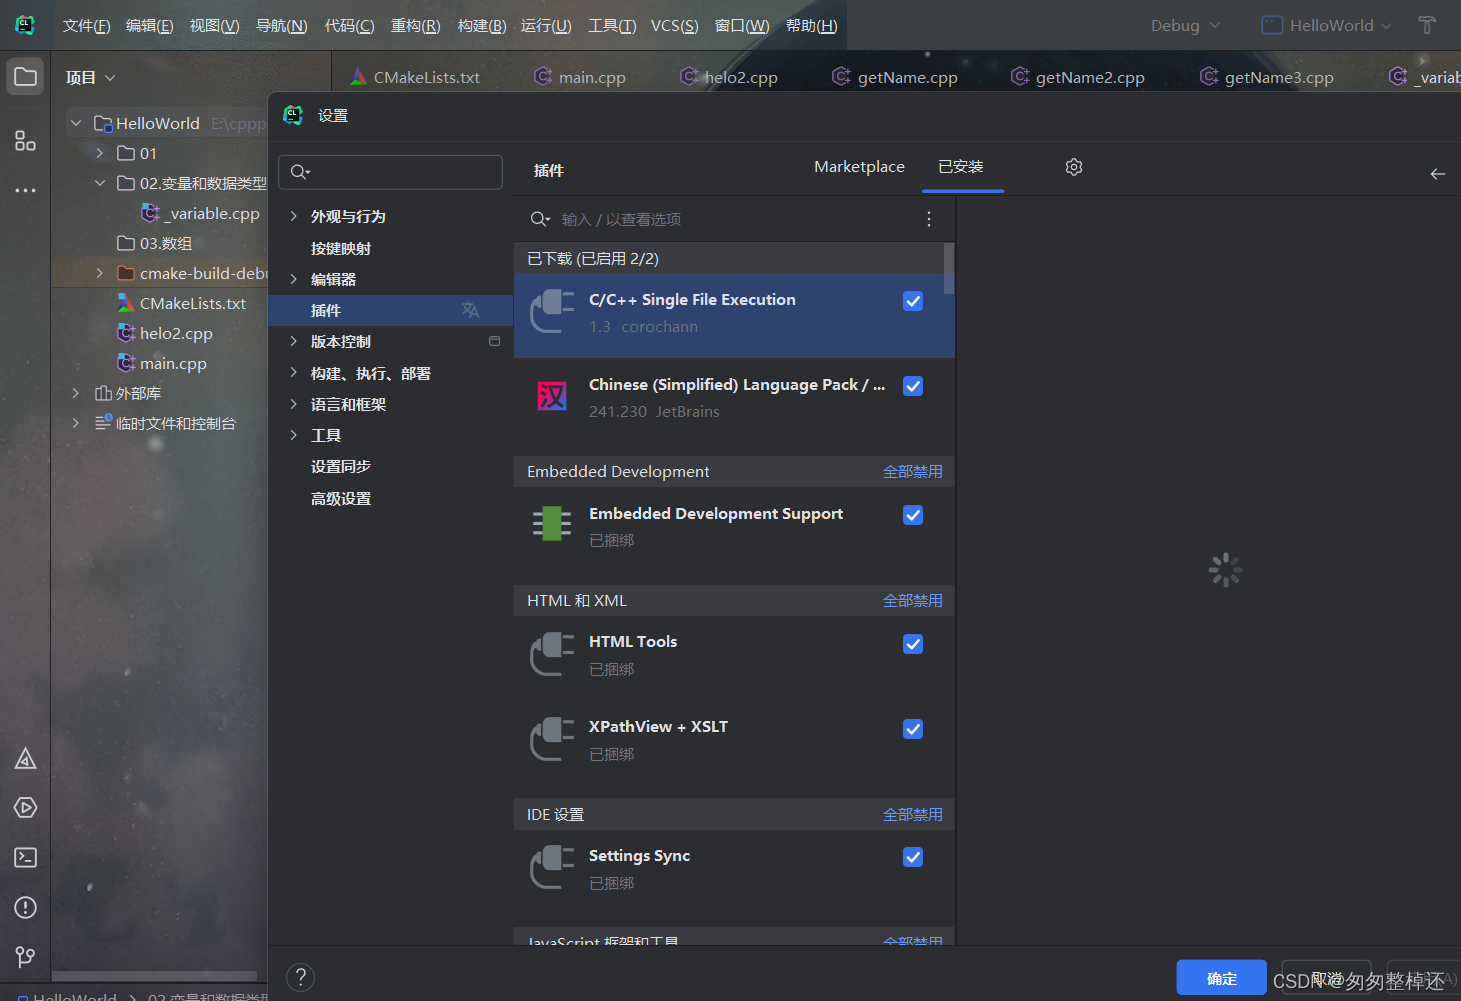
Task: Click the help question mark button
Action: pyautogui.click(x=300, y=977)
